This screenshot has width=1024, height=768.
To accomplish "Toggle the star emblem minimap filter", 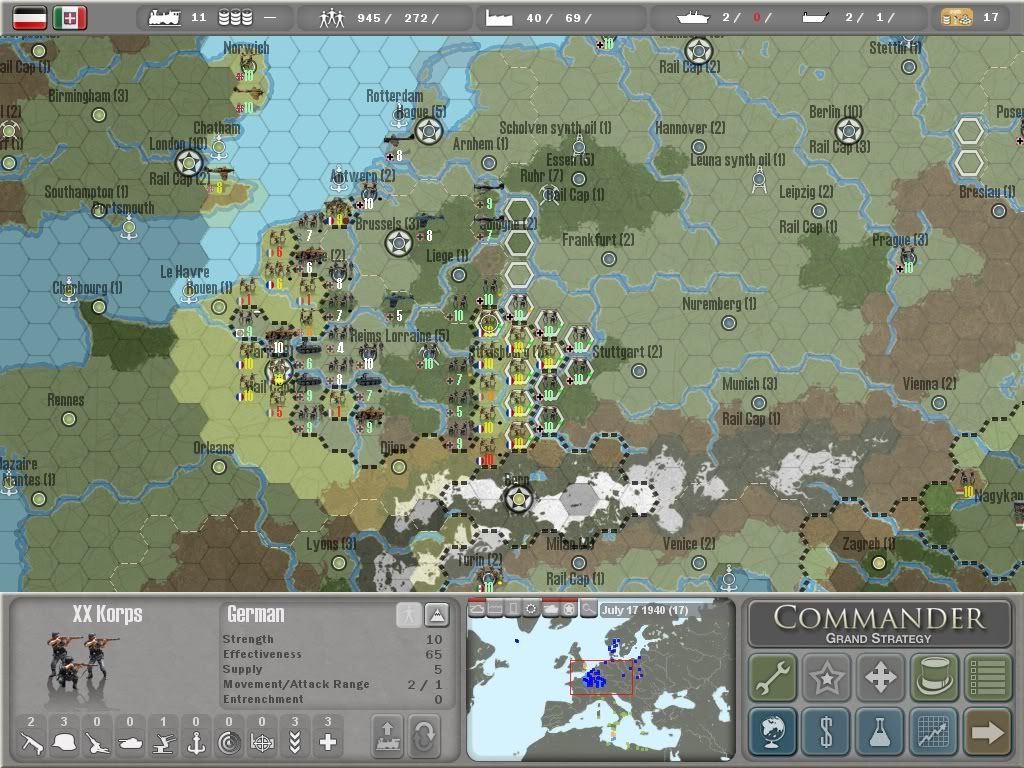I will pyautogui.click(x=569, y=609).
